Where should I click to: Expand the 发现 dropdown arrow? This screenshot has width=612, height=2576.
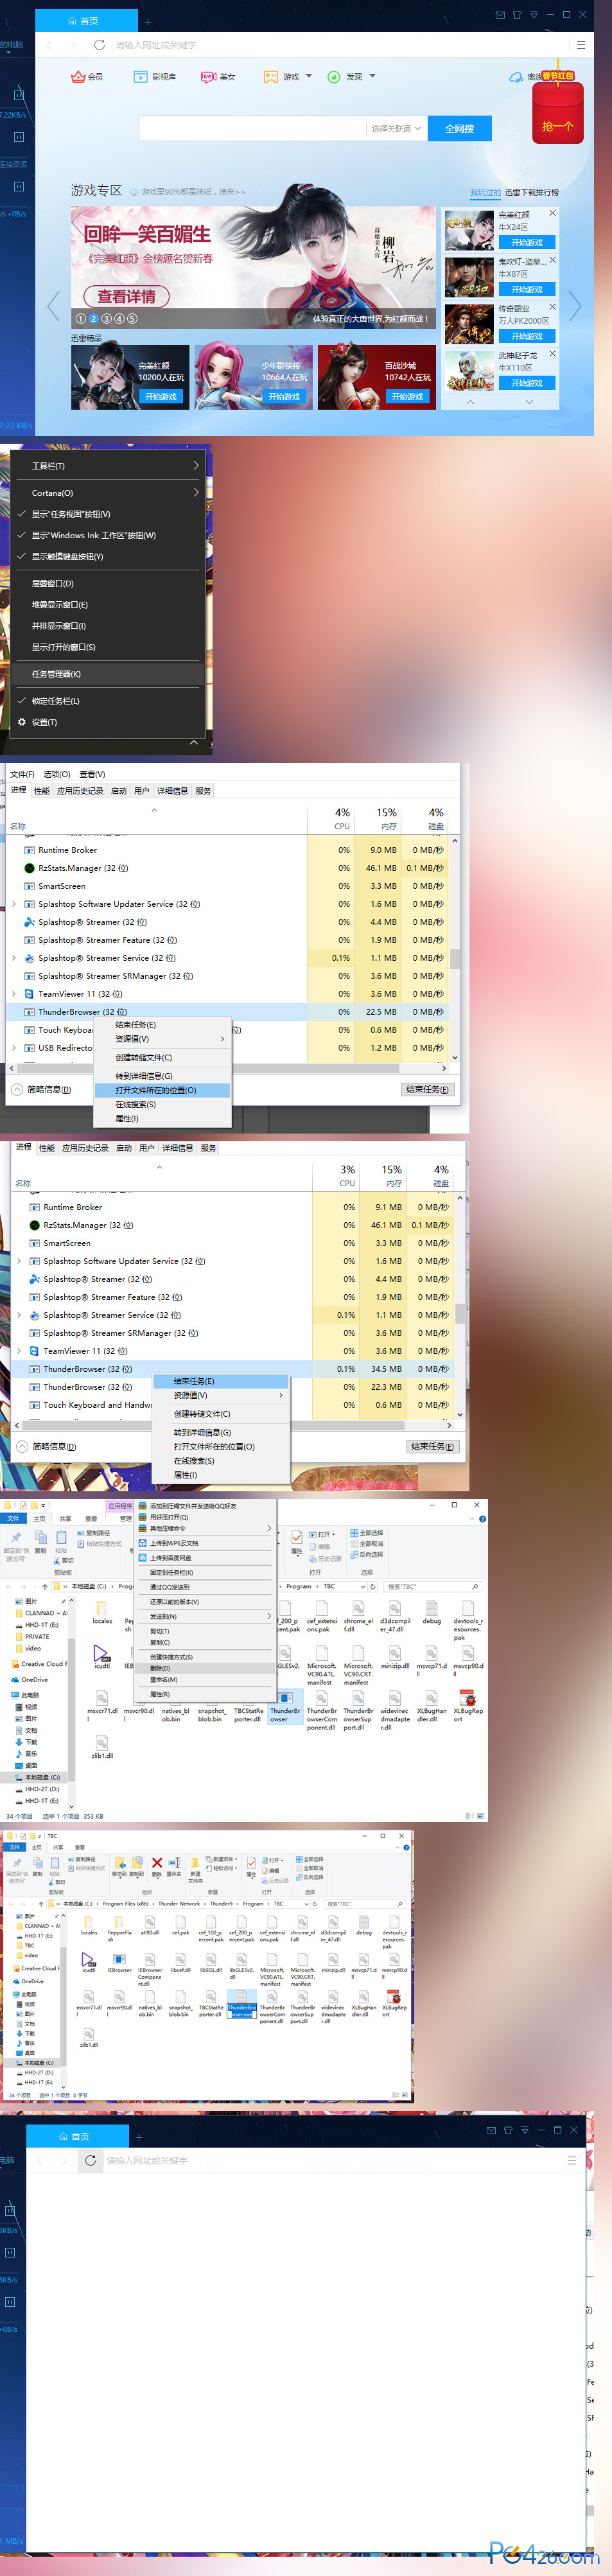pos(372,76)
